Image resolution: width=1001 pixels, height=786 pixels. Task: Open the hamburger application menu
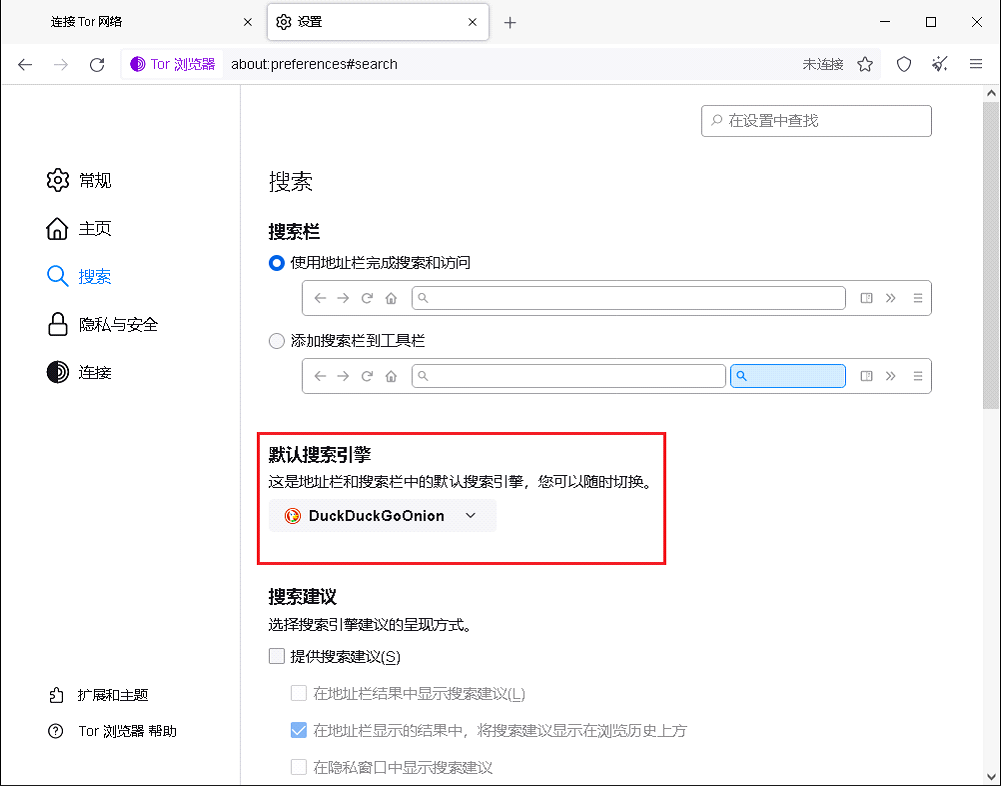(x=975, y=64)
